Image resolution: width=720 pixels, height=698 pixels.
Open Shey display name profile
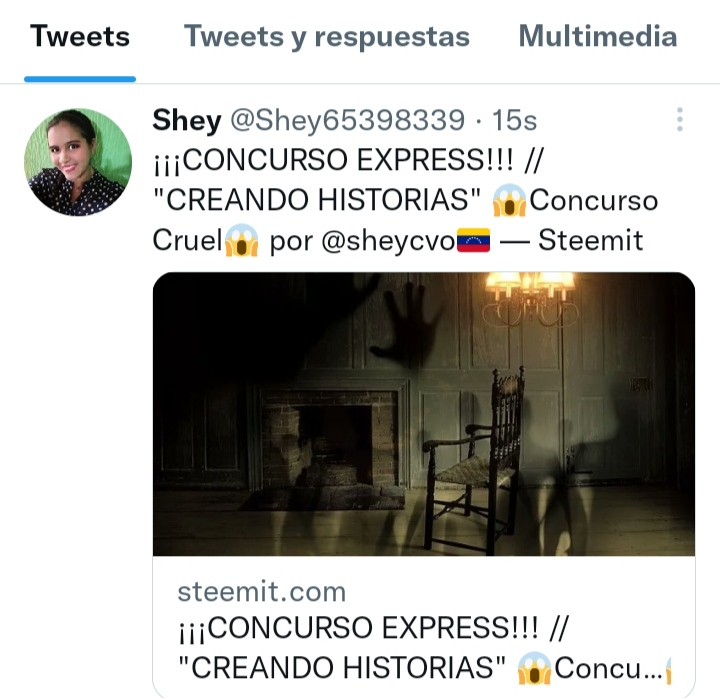point(187,120)
